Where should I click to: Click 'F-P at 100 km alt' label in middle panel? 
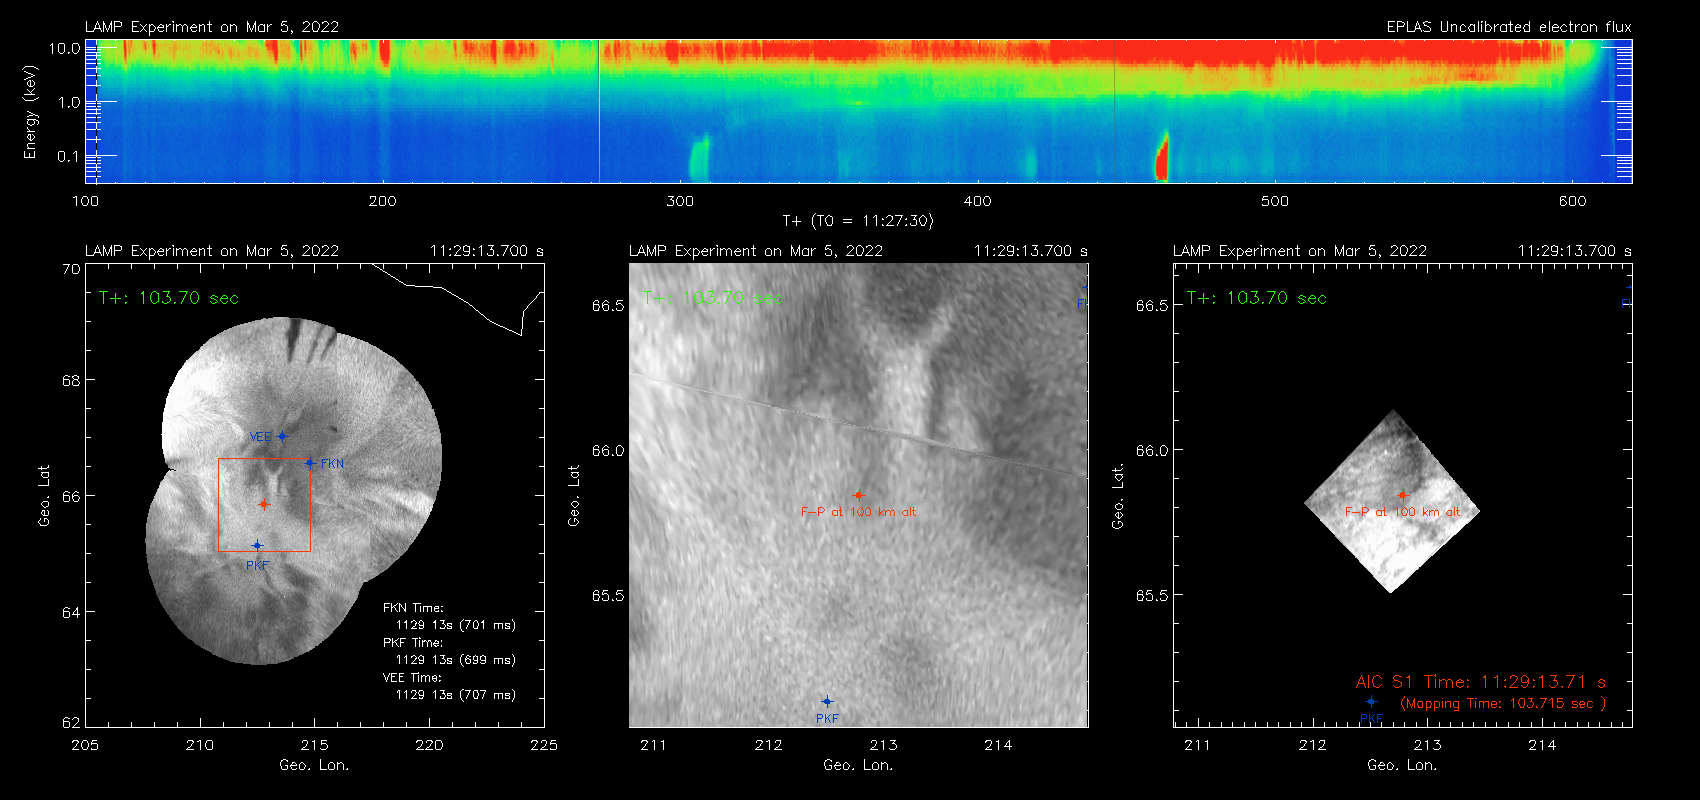[859, 512]
